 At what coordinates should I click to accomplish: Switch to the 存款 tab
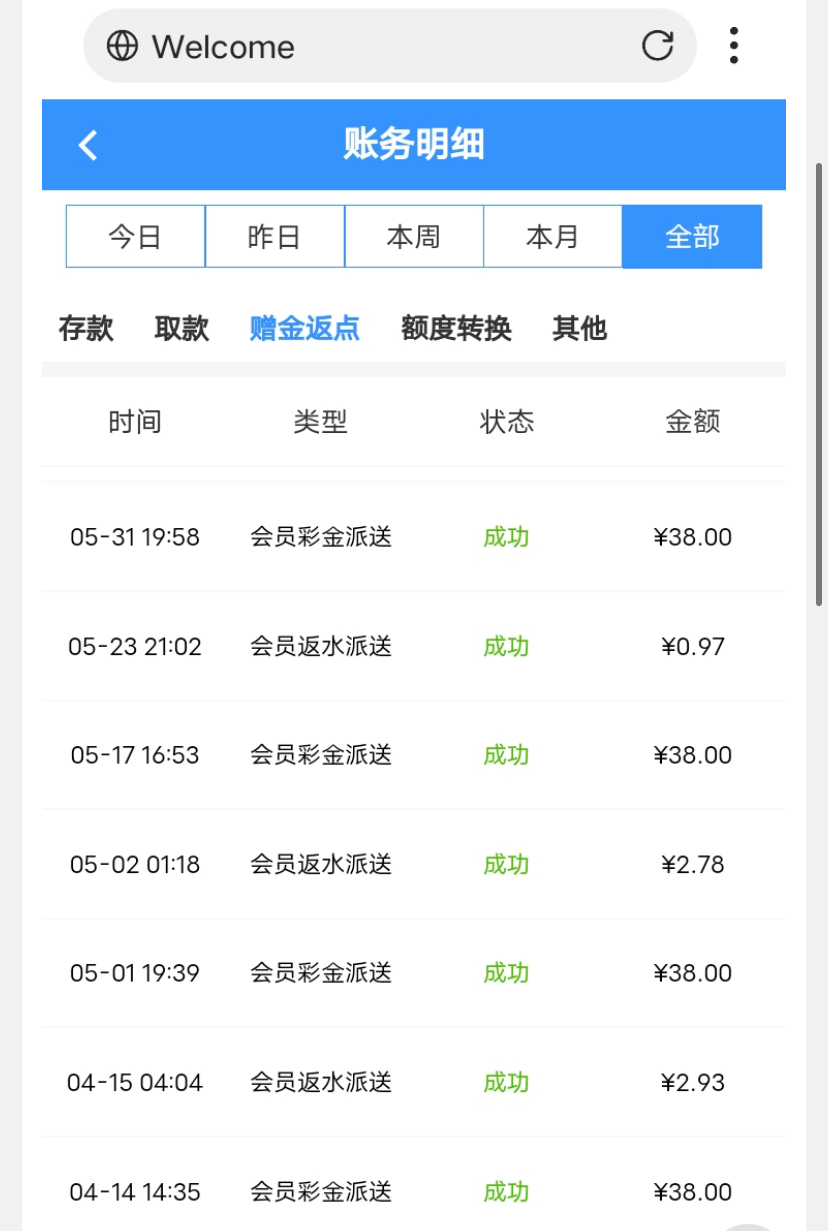tap(86, 328)
